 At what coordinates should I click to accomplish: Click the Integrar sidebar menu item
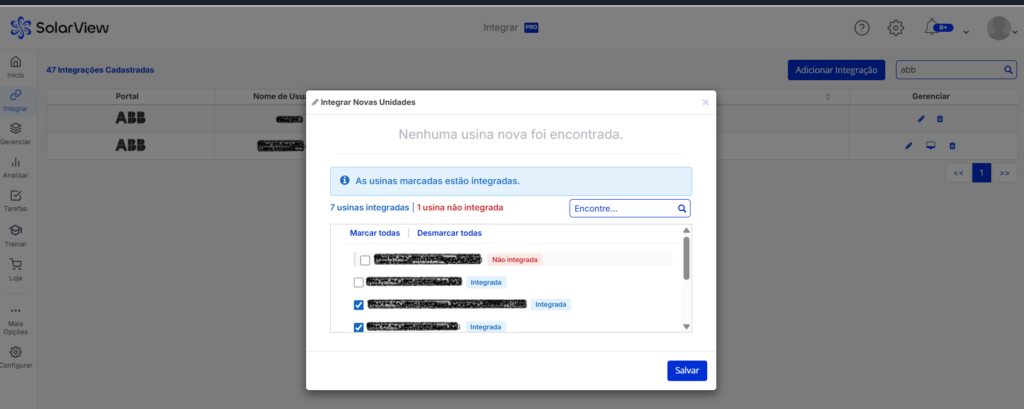point(15,98)
